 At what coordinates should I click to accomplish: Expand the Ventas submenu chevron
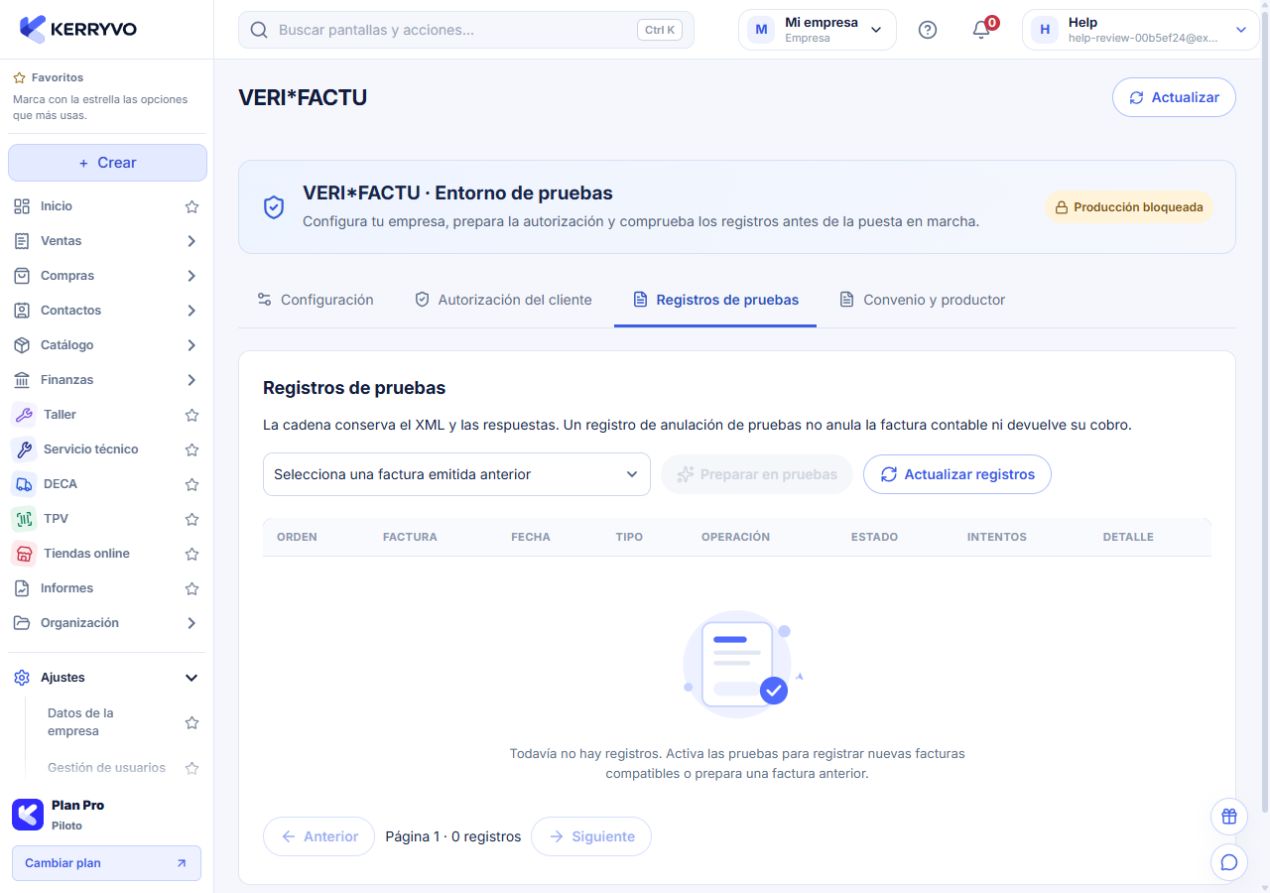pyautogui.click(x=192, y=241)
